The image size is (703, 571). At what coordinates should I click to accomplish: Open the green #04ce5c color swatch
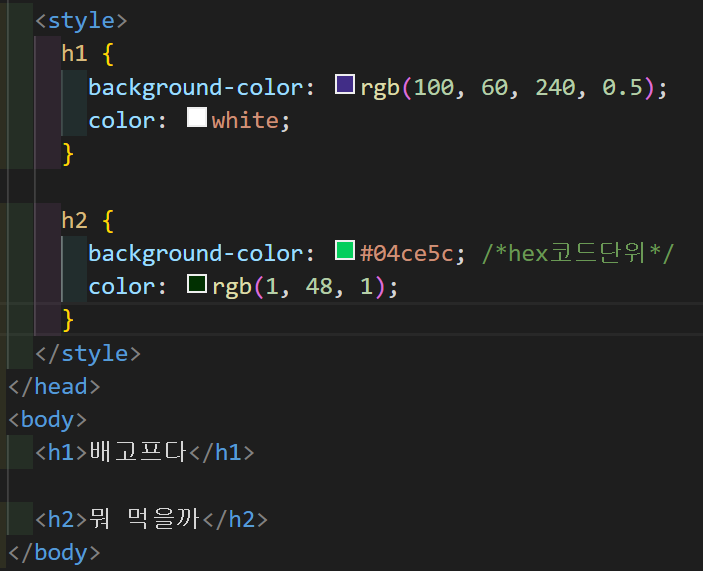pyautogui.click(x=345, y=250)
